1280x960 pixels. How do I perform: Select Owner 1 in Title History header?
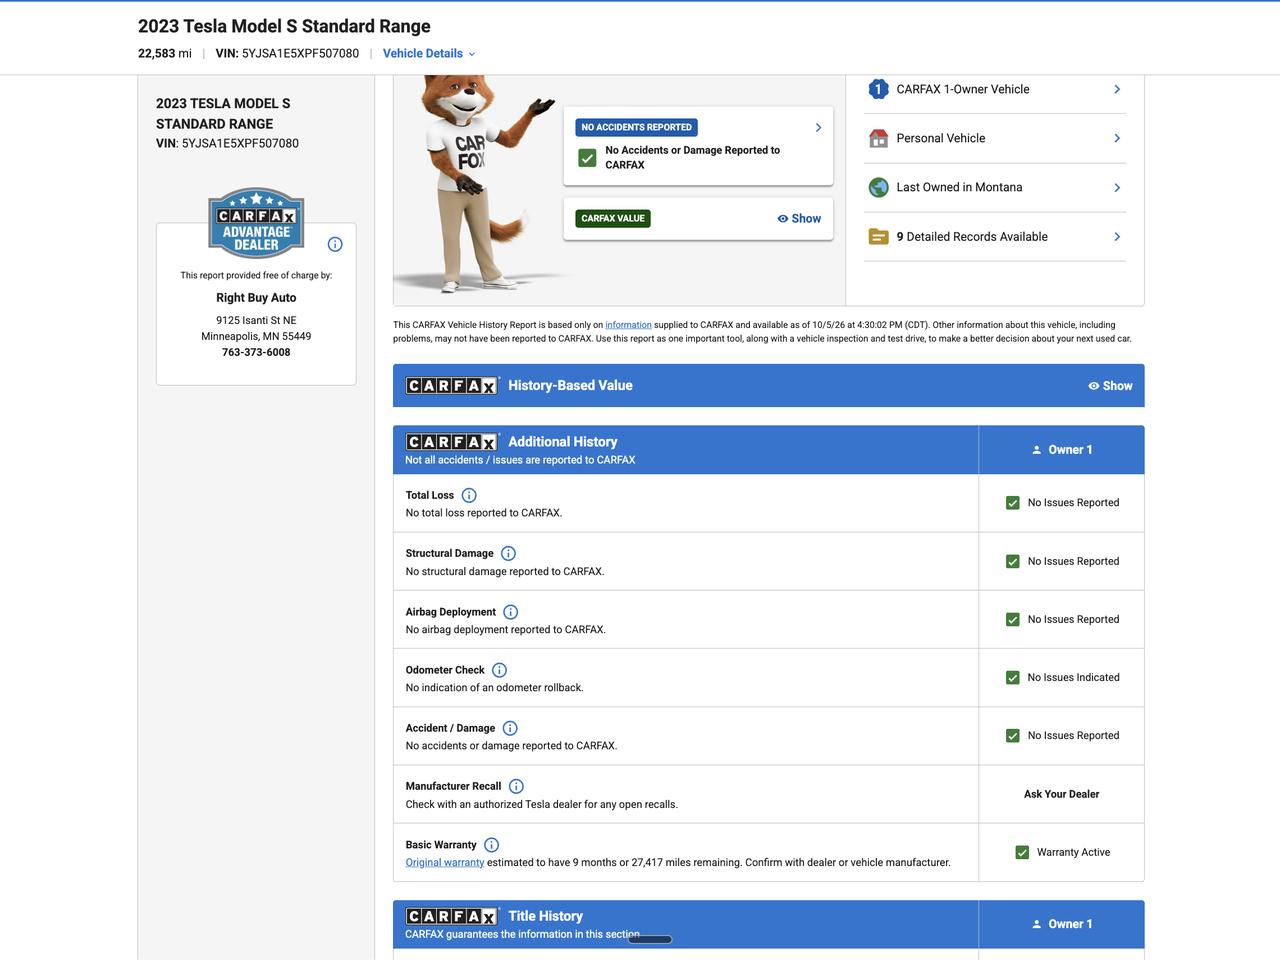[x=1062, y=924]
